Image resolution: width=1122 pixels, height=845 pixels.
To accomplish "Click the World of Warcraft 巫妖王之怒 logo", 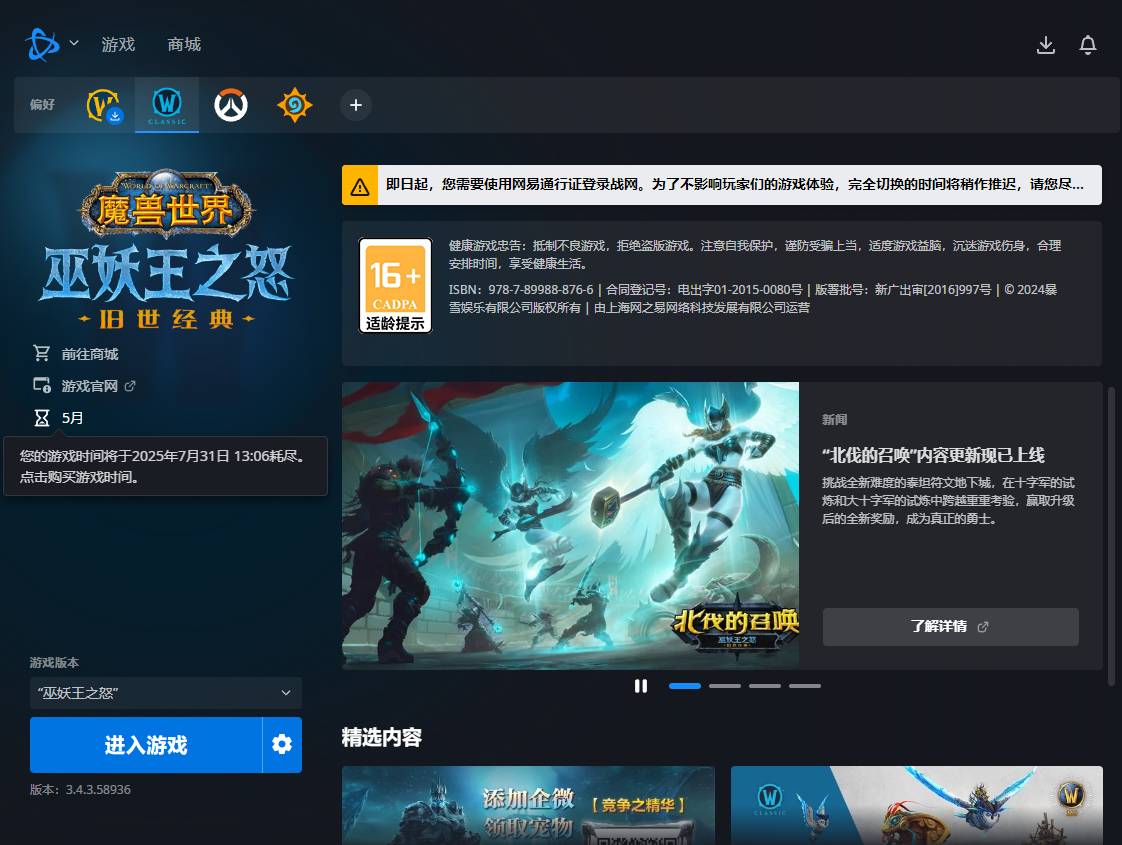I will [x=166, y=250].
